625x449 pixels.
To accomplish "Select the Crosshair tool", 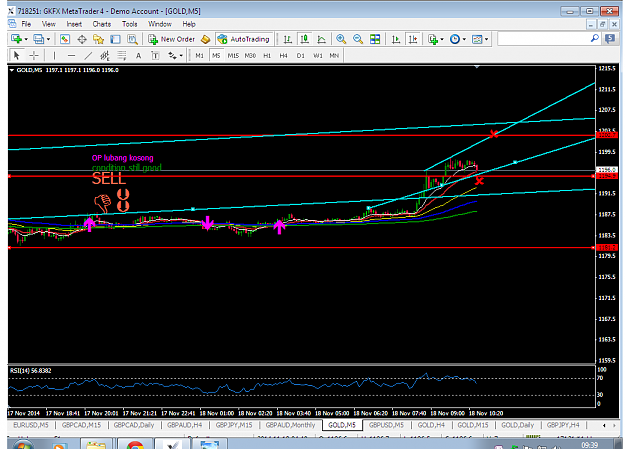I will (x=34, y=56).
